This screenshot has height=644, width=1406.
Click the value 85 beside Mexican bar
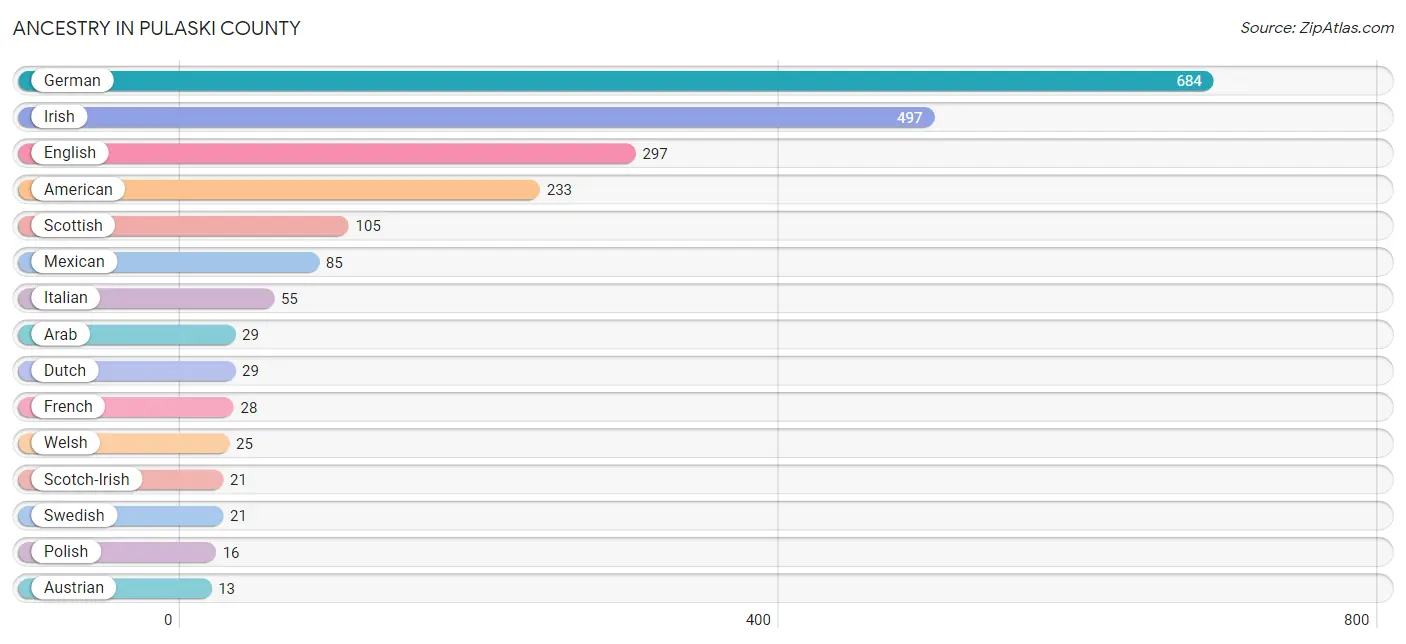coord(334,262)
